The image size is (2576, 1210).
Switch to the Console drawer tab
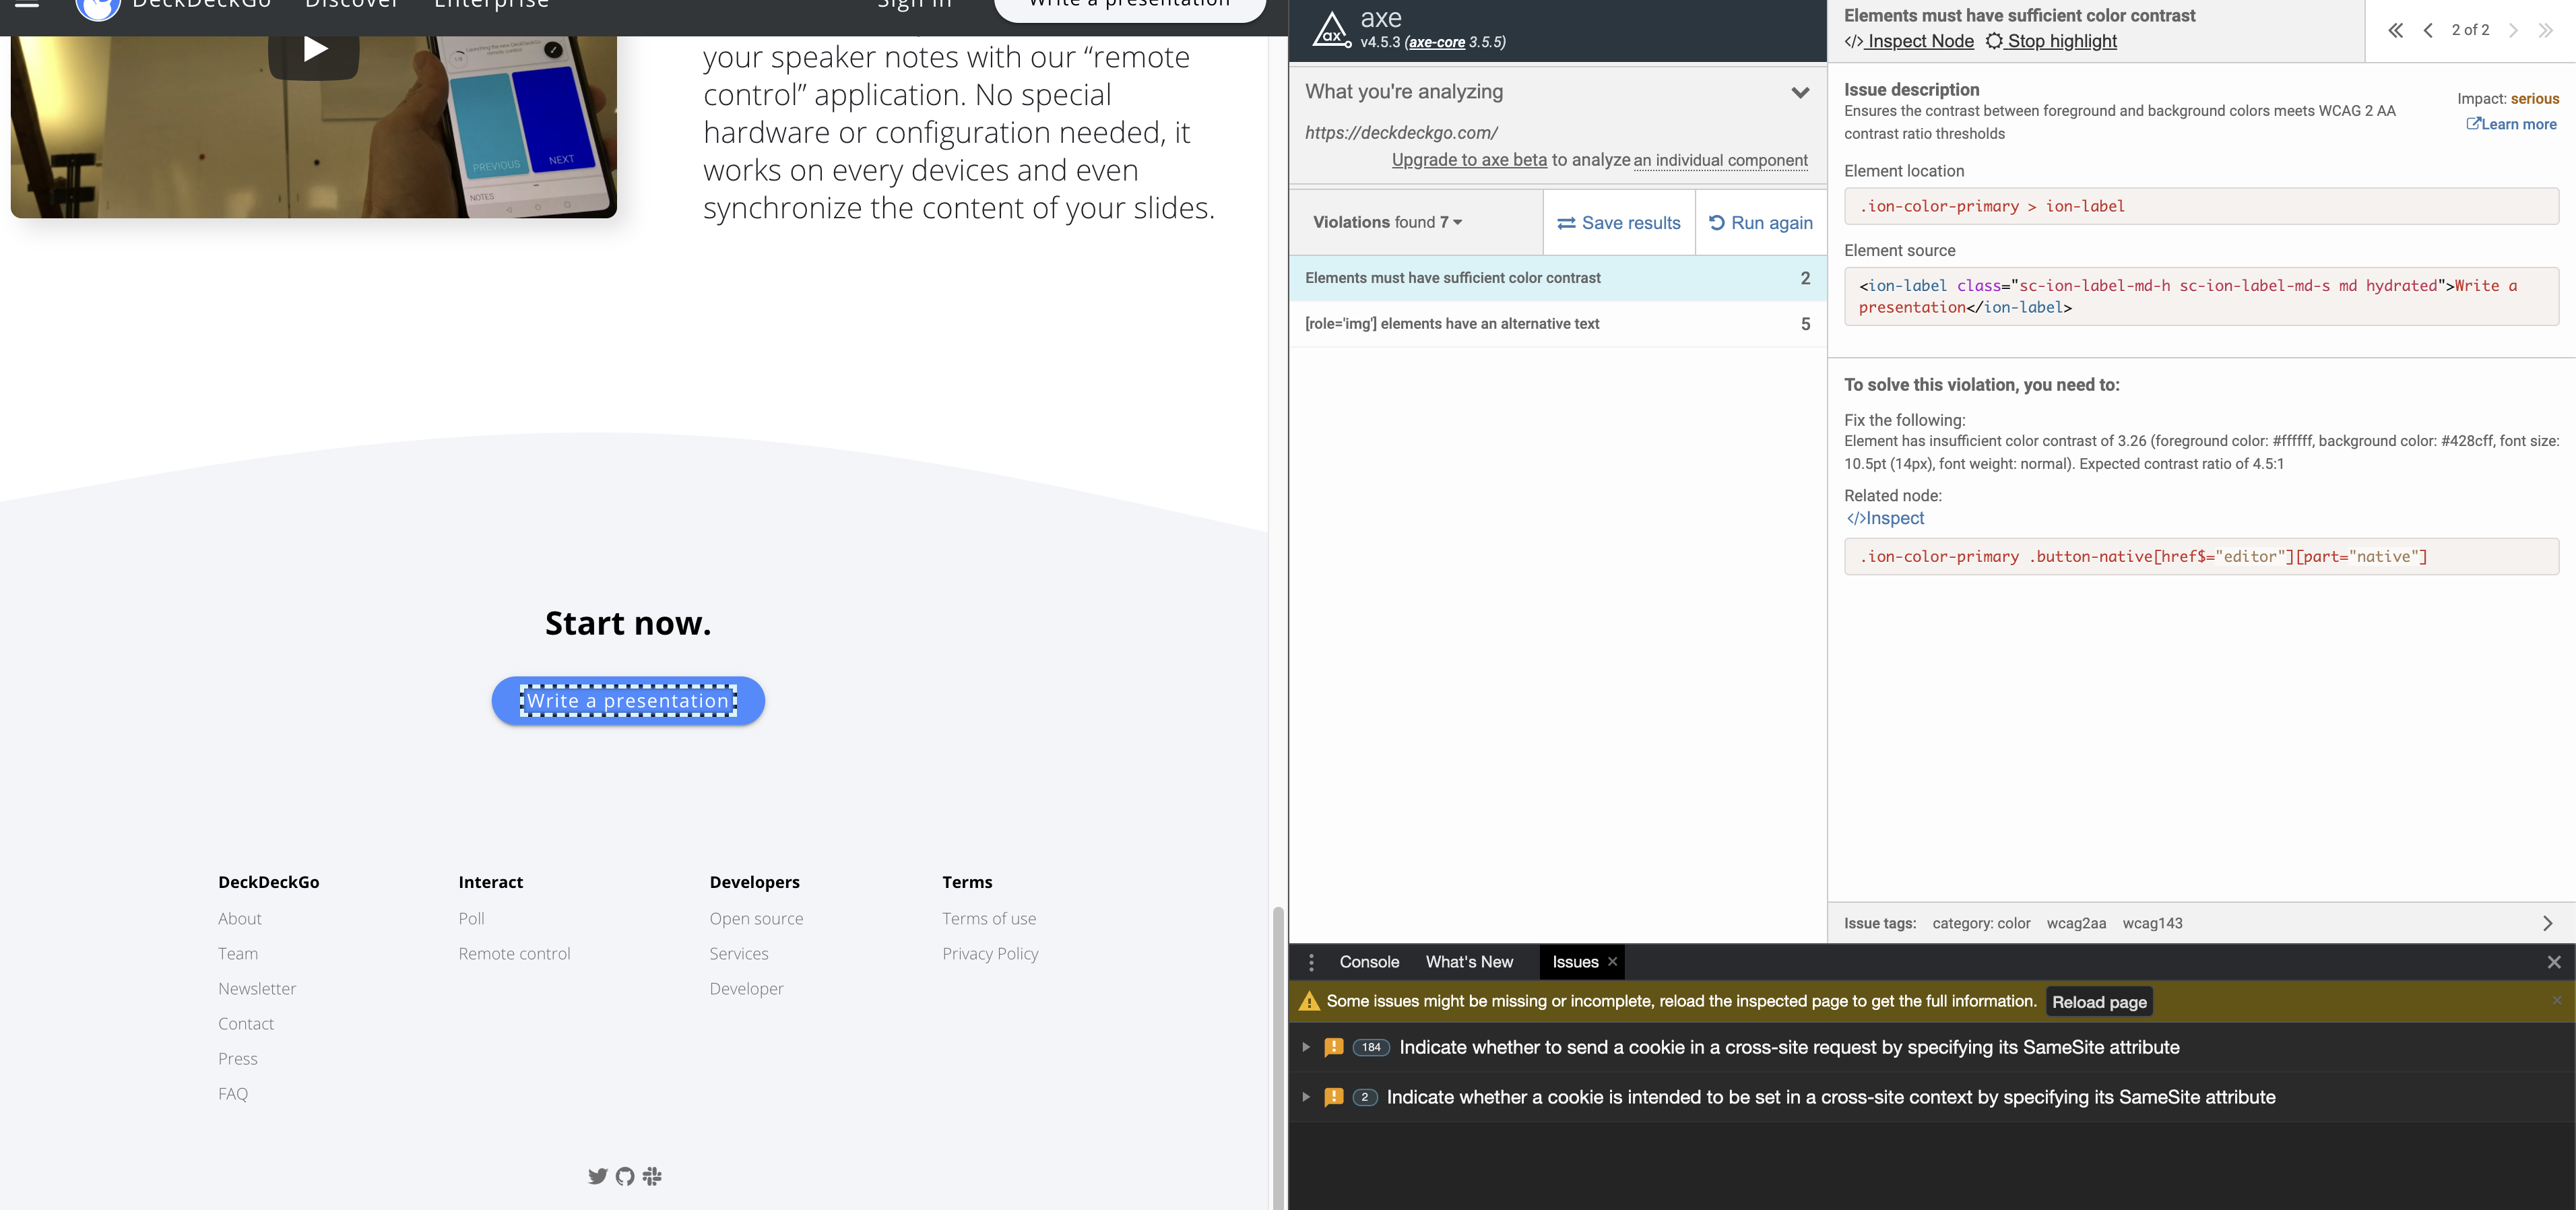tap(1369, 962)
